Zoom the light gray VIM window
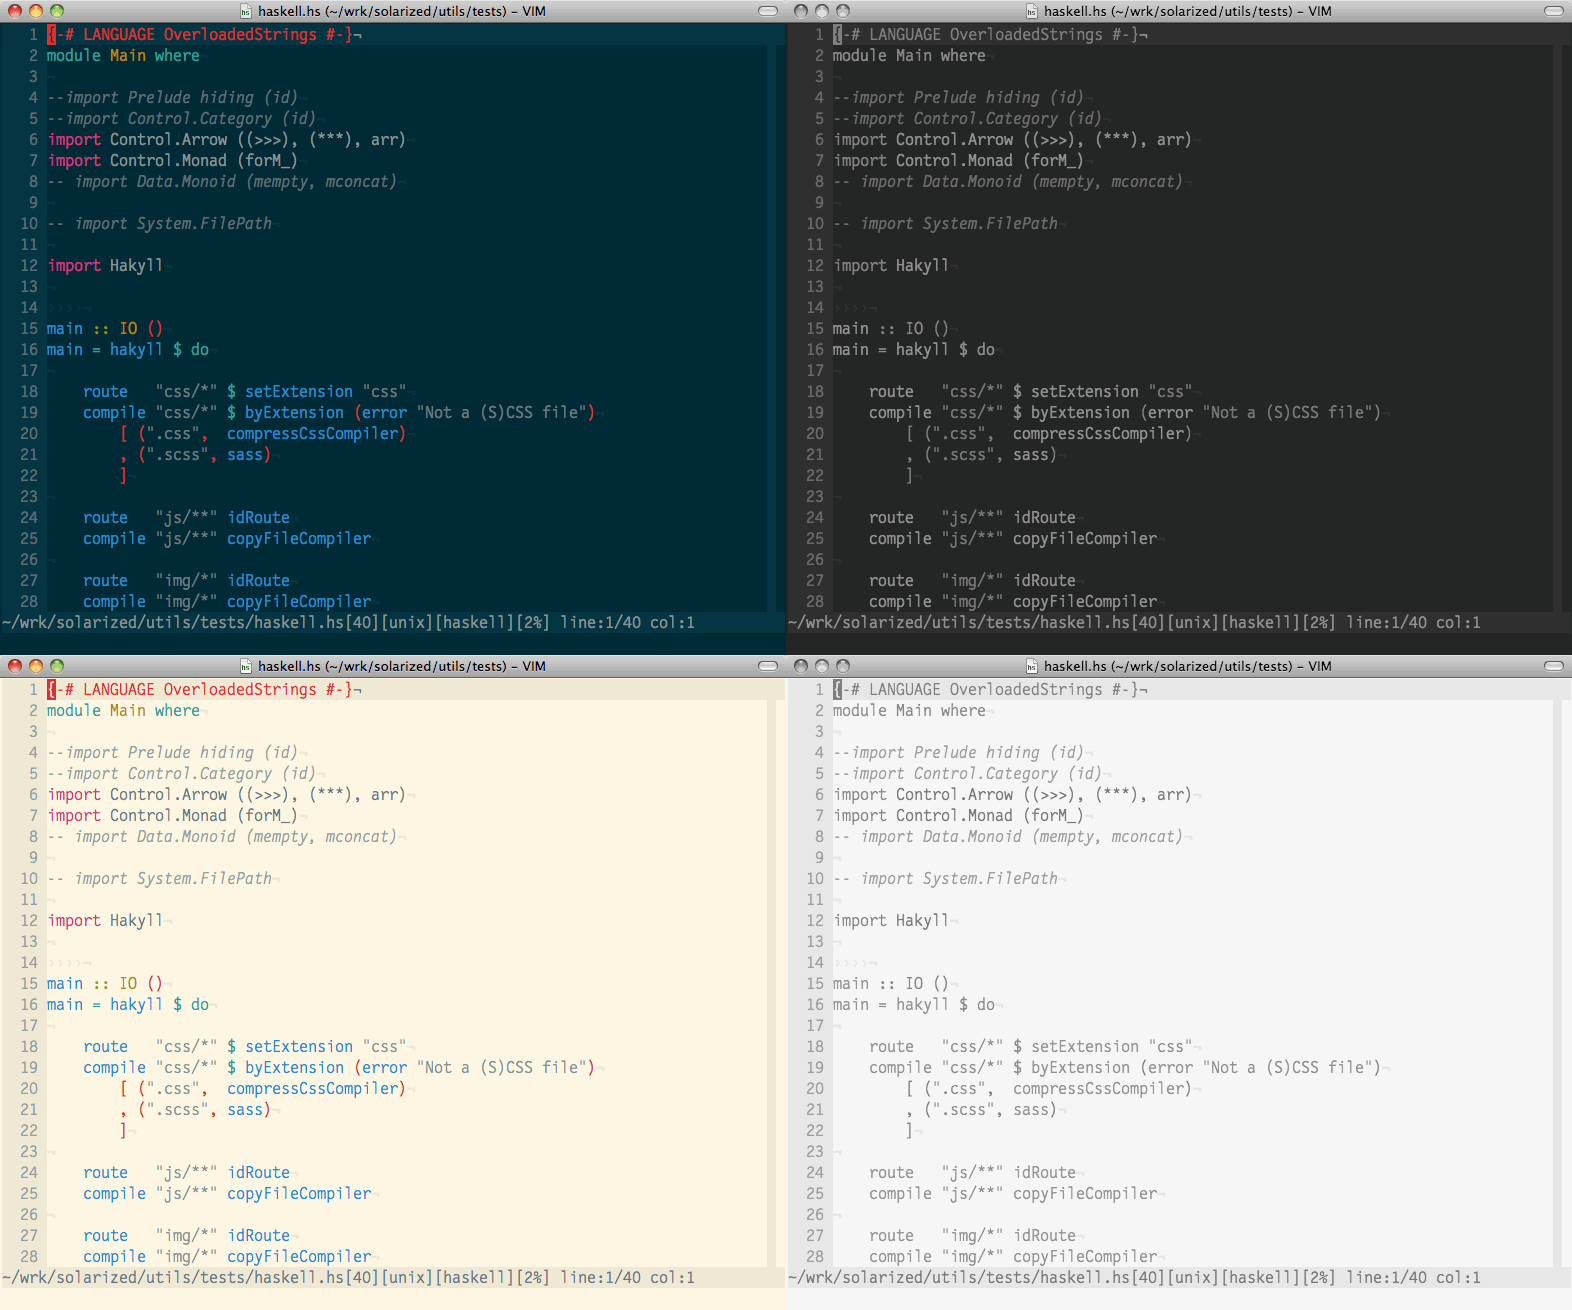Screen dimensions: 1572x1310 pyautogui.click(x=843, y=666)
